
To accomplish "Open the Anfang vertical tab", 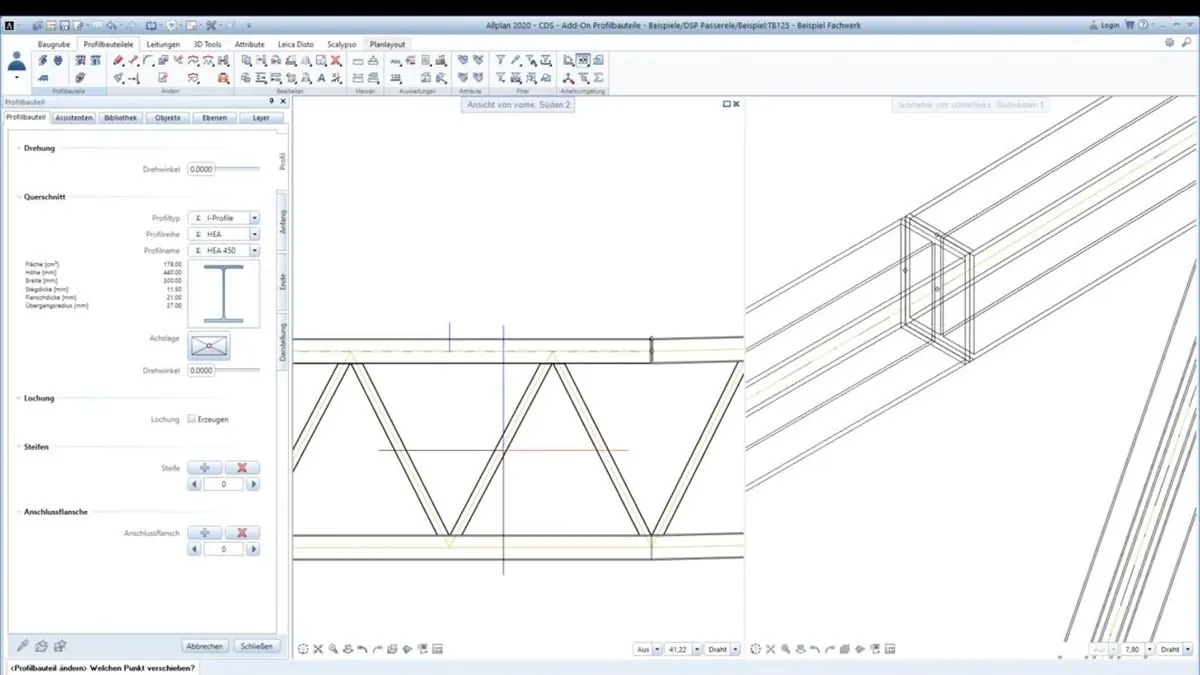I will tap(283, 221).
